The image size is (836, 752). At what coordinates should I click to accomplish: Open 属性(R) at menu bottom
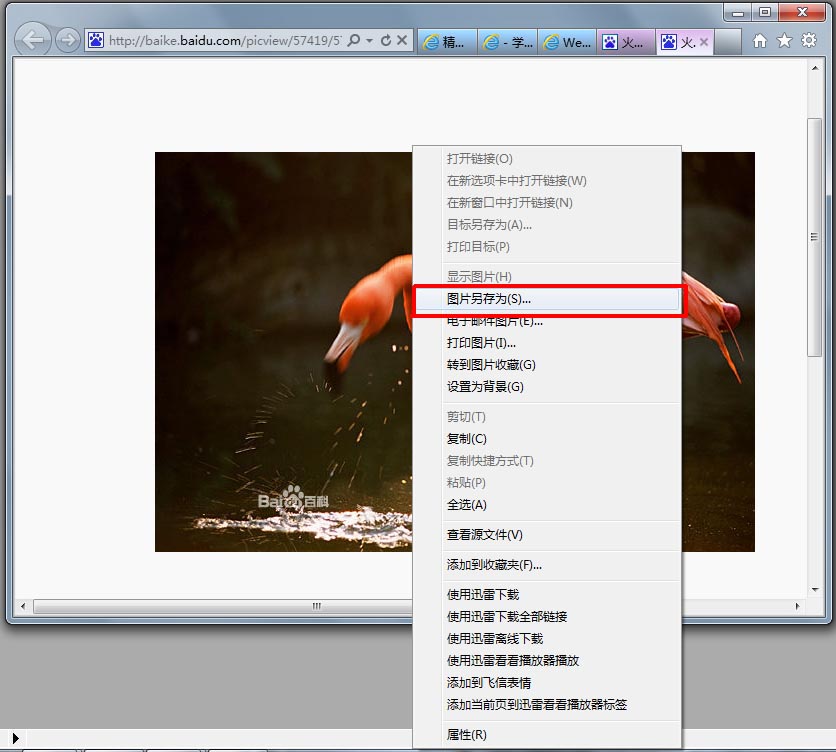click(467, 735)
